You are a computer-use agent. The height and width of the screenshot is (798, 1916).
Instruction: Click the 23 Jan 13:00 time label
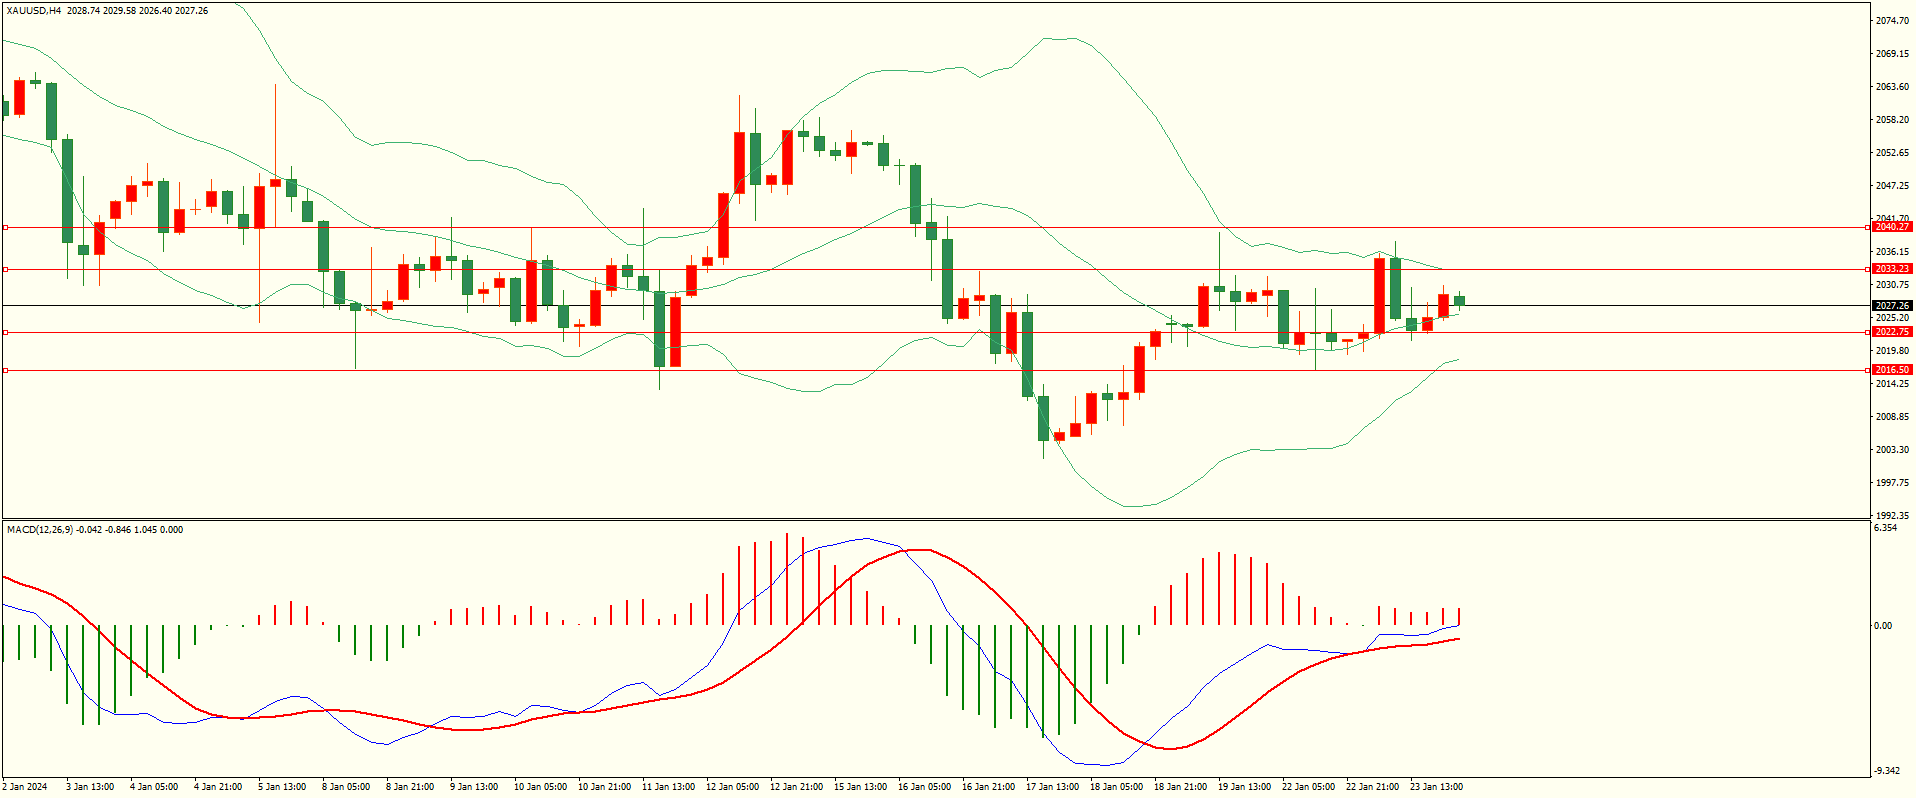[1436, 787]
